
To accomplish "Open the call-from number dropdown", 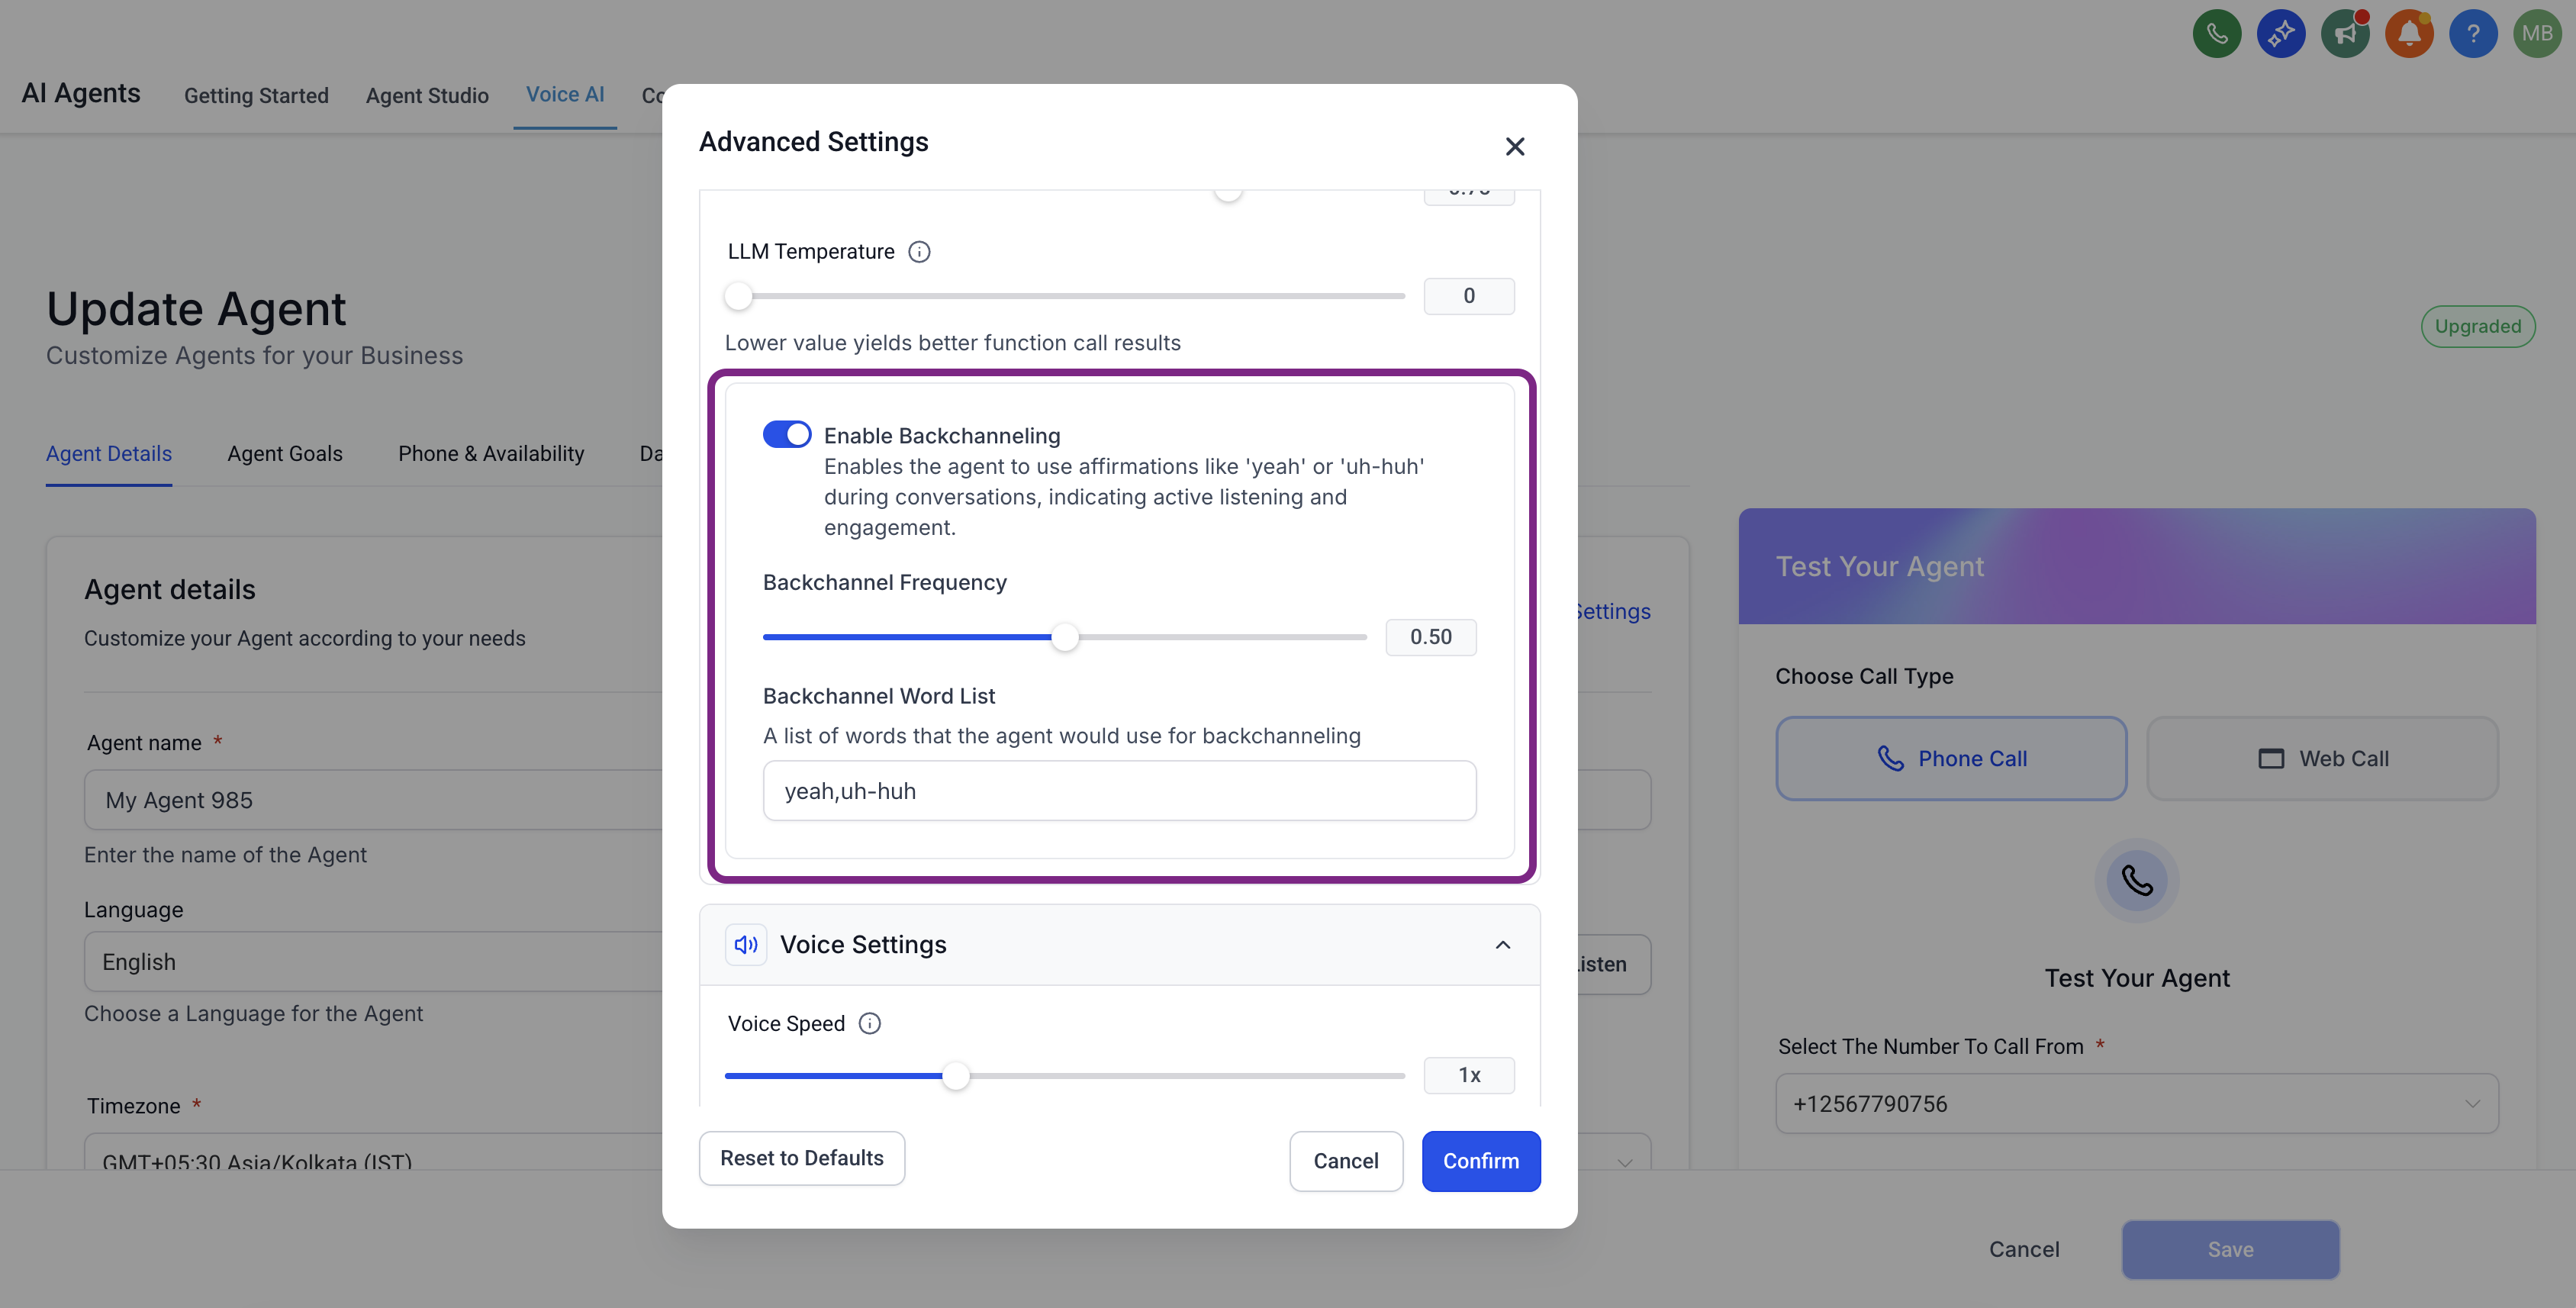I will point(2137,1104).
